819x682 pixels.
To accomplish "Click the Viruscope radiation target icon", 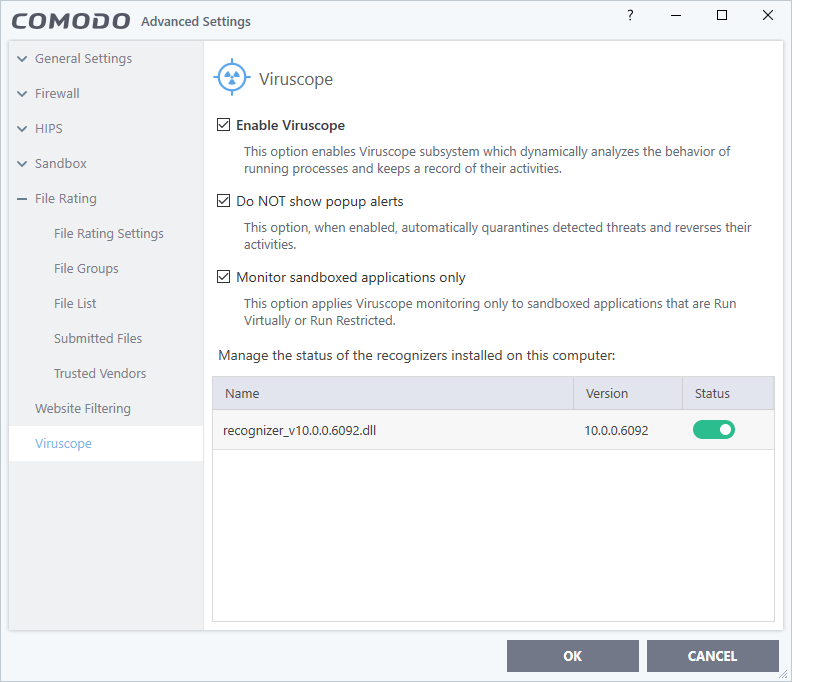I will click(x=232, y=78).
